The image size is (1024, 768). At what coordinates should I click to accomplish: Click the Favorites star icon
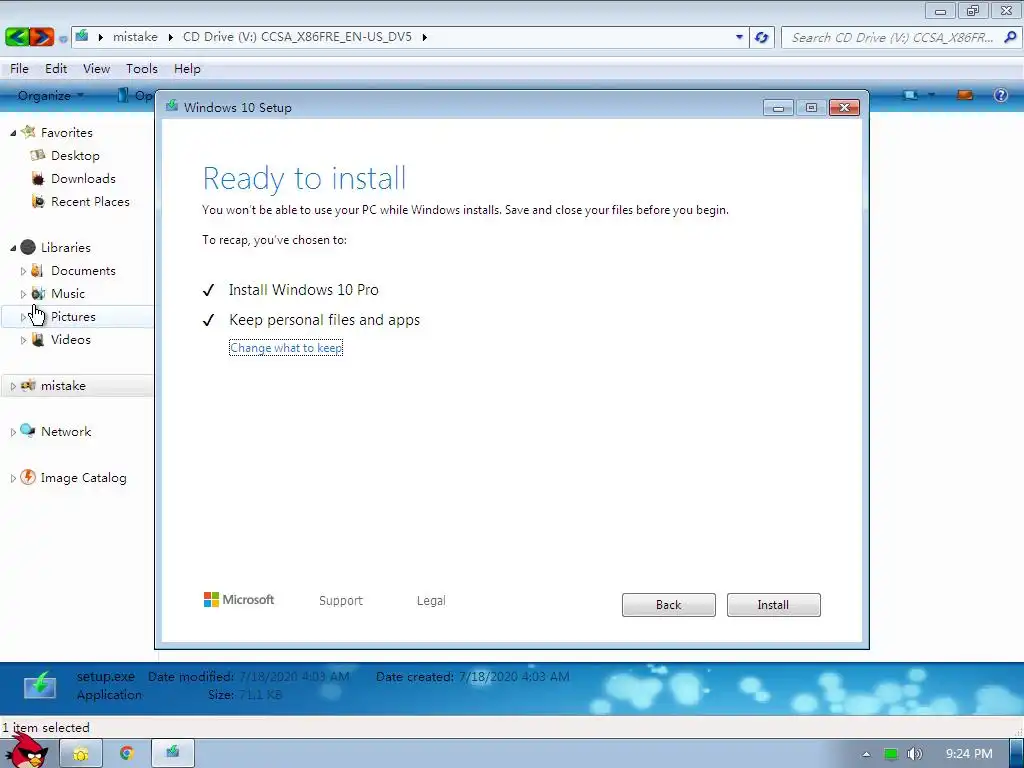click(x=28, y=132)
